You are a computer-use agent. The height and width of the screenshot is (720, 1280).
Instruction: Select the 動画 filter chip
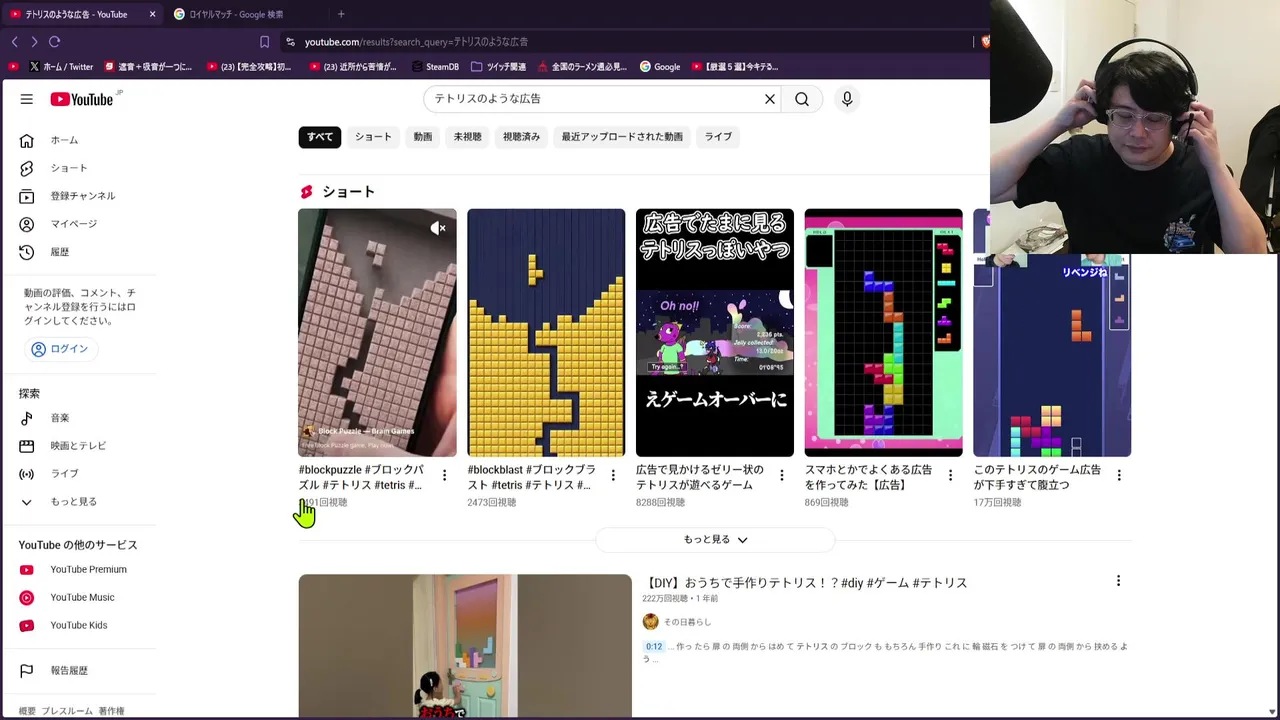tap(423, 137)
